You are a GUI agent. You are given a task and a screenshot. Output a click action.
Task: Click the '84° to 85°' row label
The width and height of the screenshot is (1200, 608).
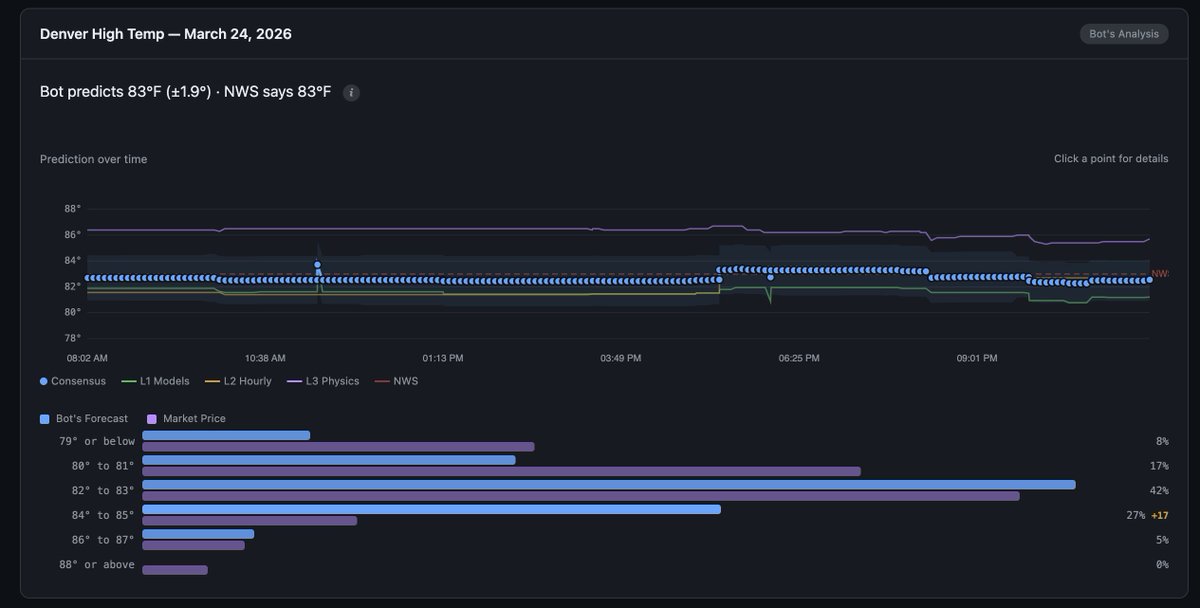(102, 515)
